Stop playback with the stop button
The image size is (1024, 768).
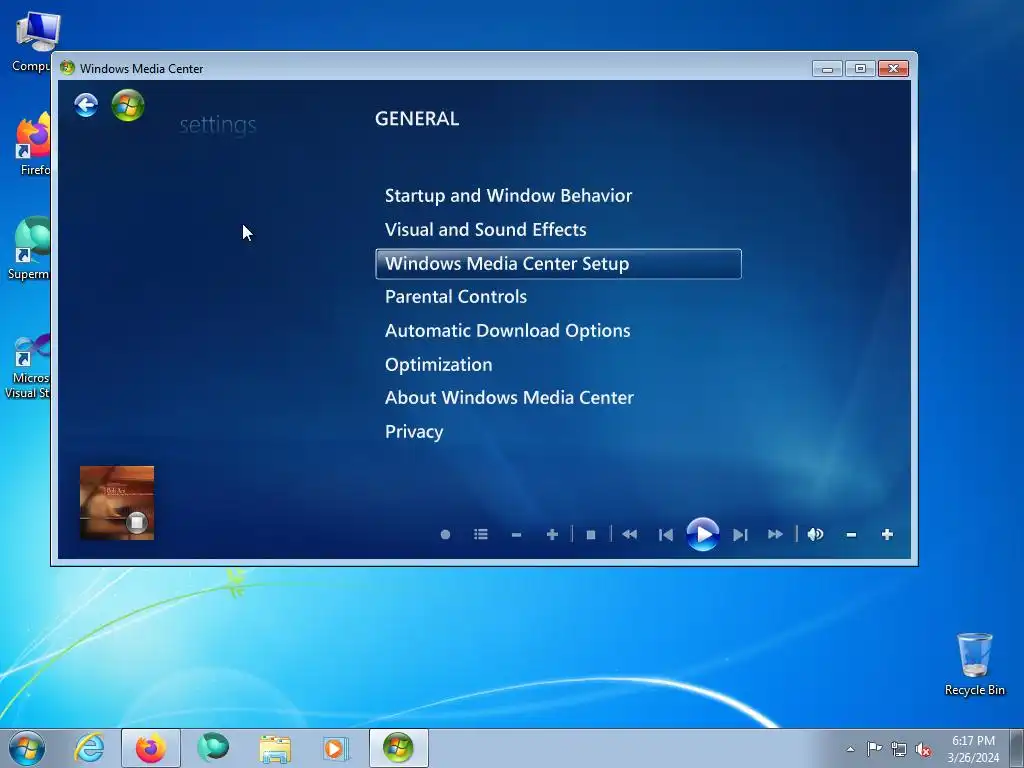(x=591, y=535)
